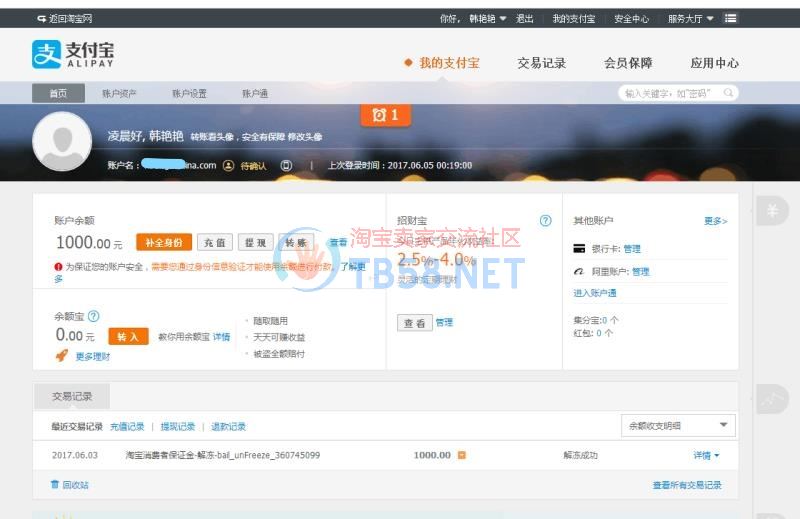The image size is (800, 519).
Task: Click the 集分宝 0 count link
Action: [604, 320]
